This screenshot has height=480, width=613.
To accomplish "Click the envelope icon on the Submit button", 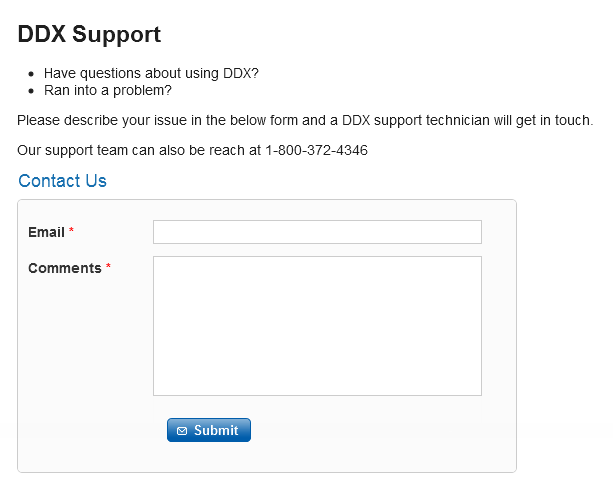I will [x=182, y=431].
